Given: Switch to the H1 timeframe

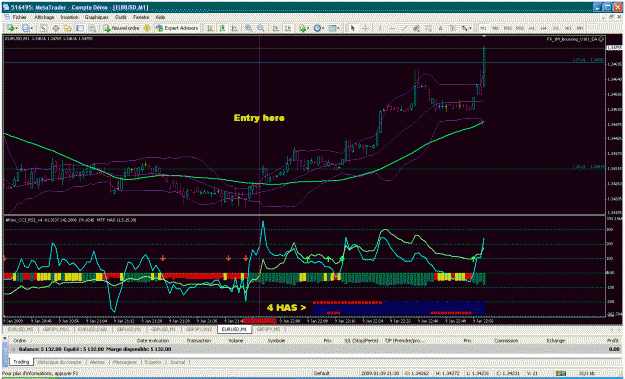Looking at the screenshot, I should pos(532,28).
